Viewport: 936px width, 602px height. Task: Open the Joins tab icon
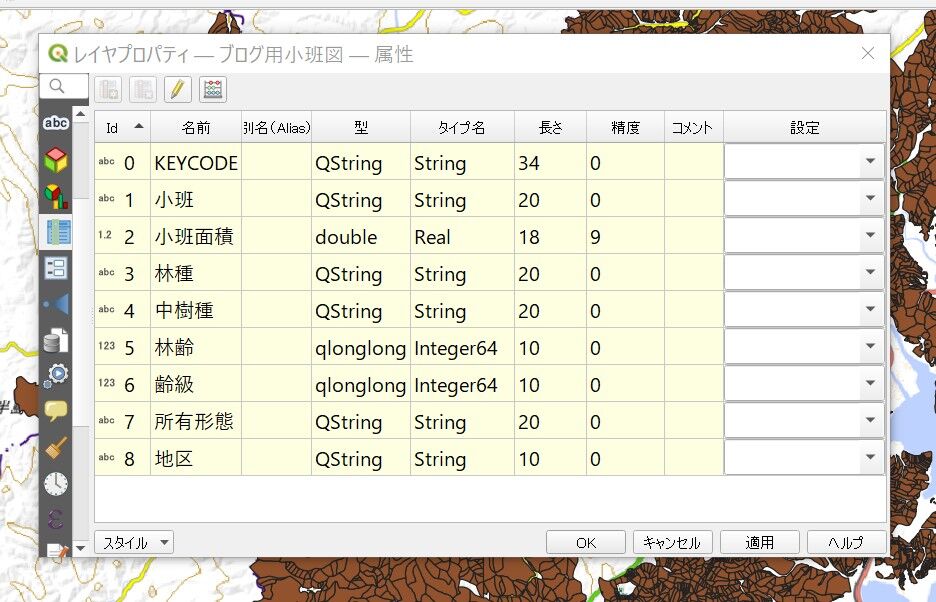click(56, 305)
